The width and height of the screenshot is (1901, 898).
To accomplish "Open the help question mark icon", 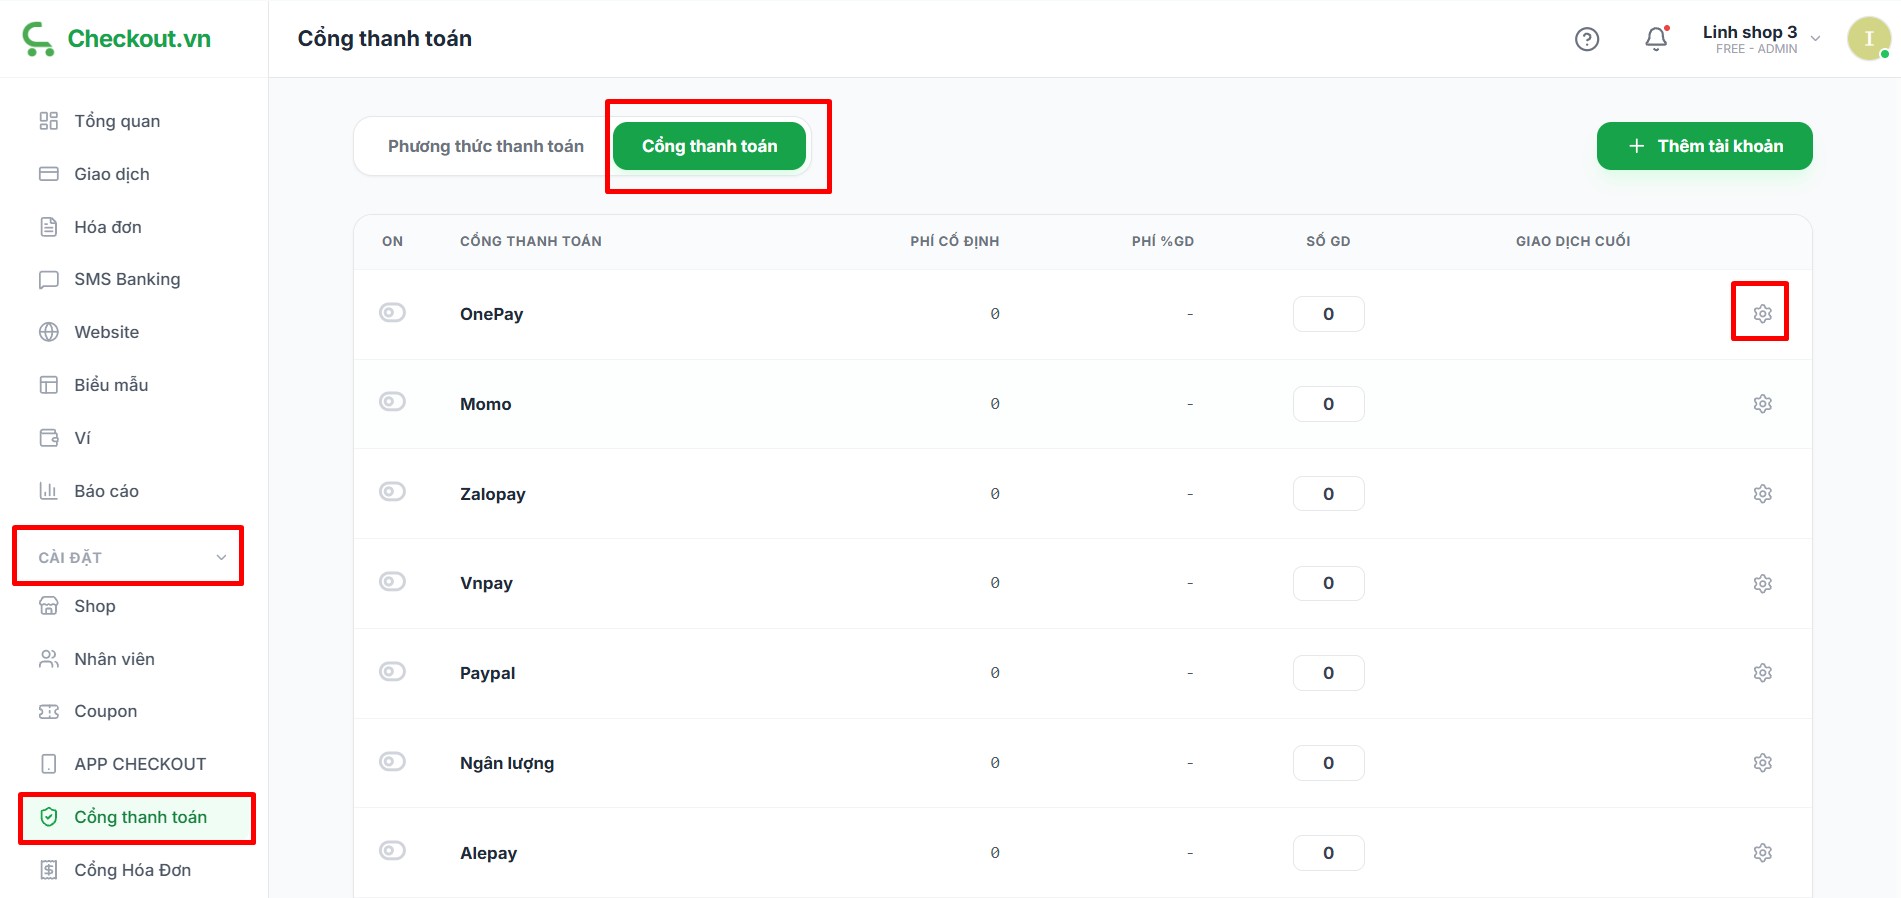I will click(1586, 39).
